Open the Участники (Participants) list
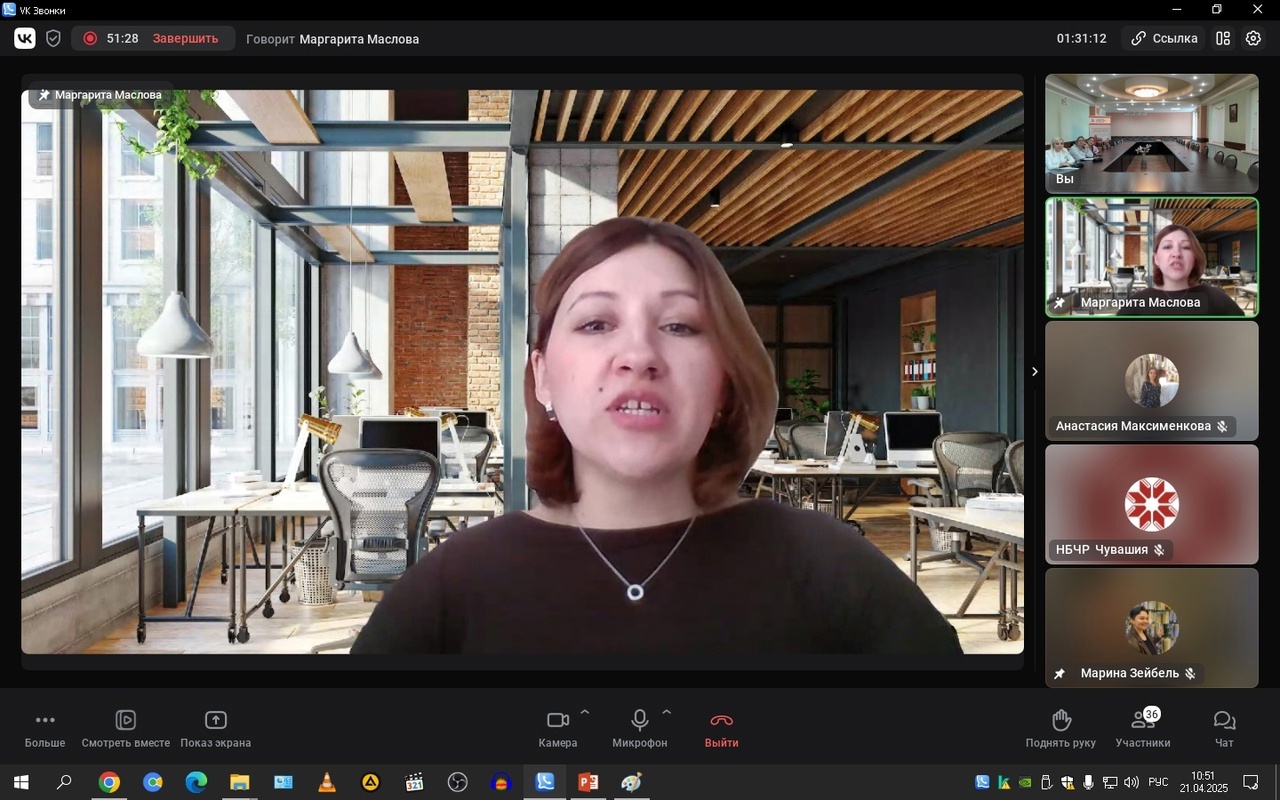Image resolution: width=1280 pixels, height=800 pixels. coord(1143,729)
